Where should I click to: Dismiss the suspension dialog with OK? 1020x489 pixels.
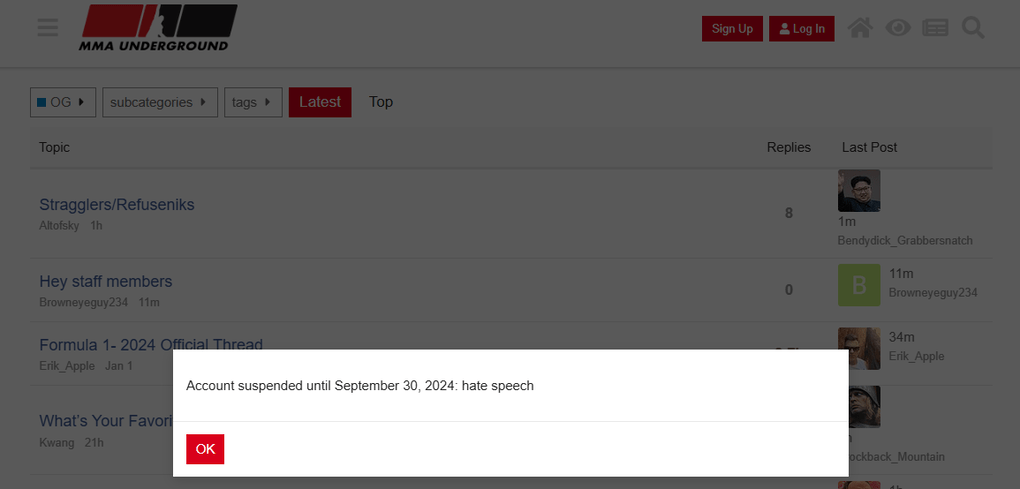pyautogui.click(x=205, y=449)
